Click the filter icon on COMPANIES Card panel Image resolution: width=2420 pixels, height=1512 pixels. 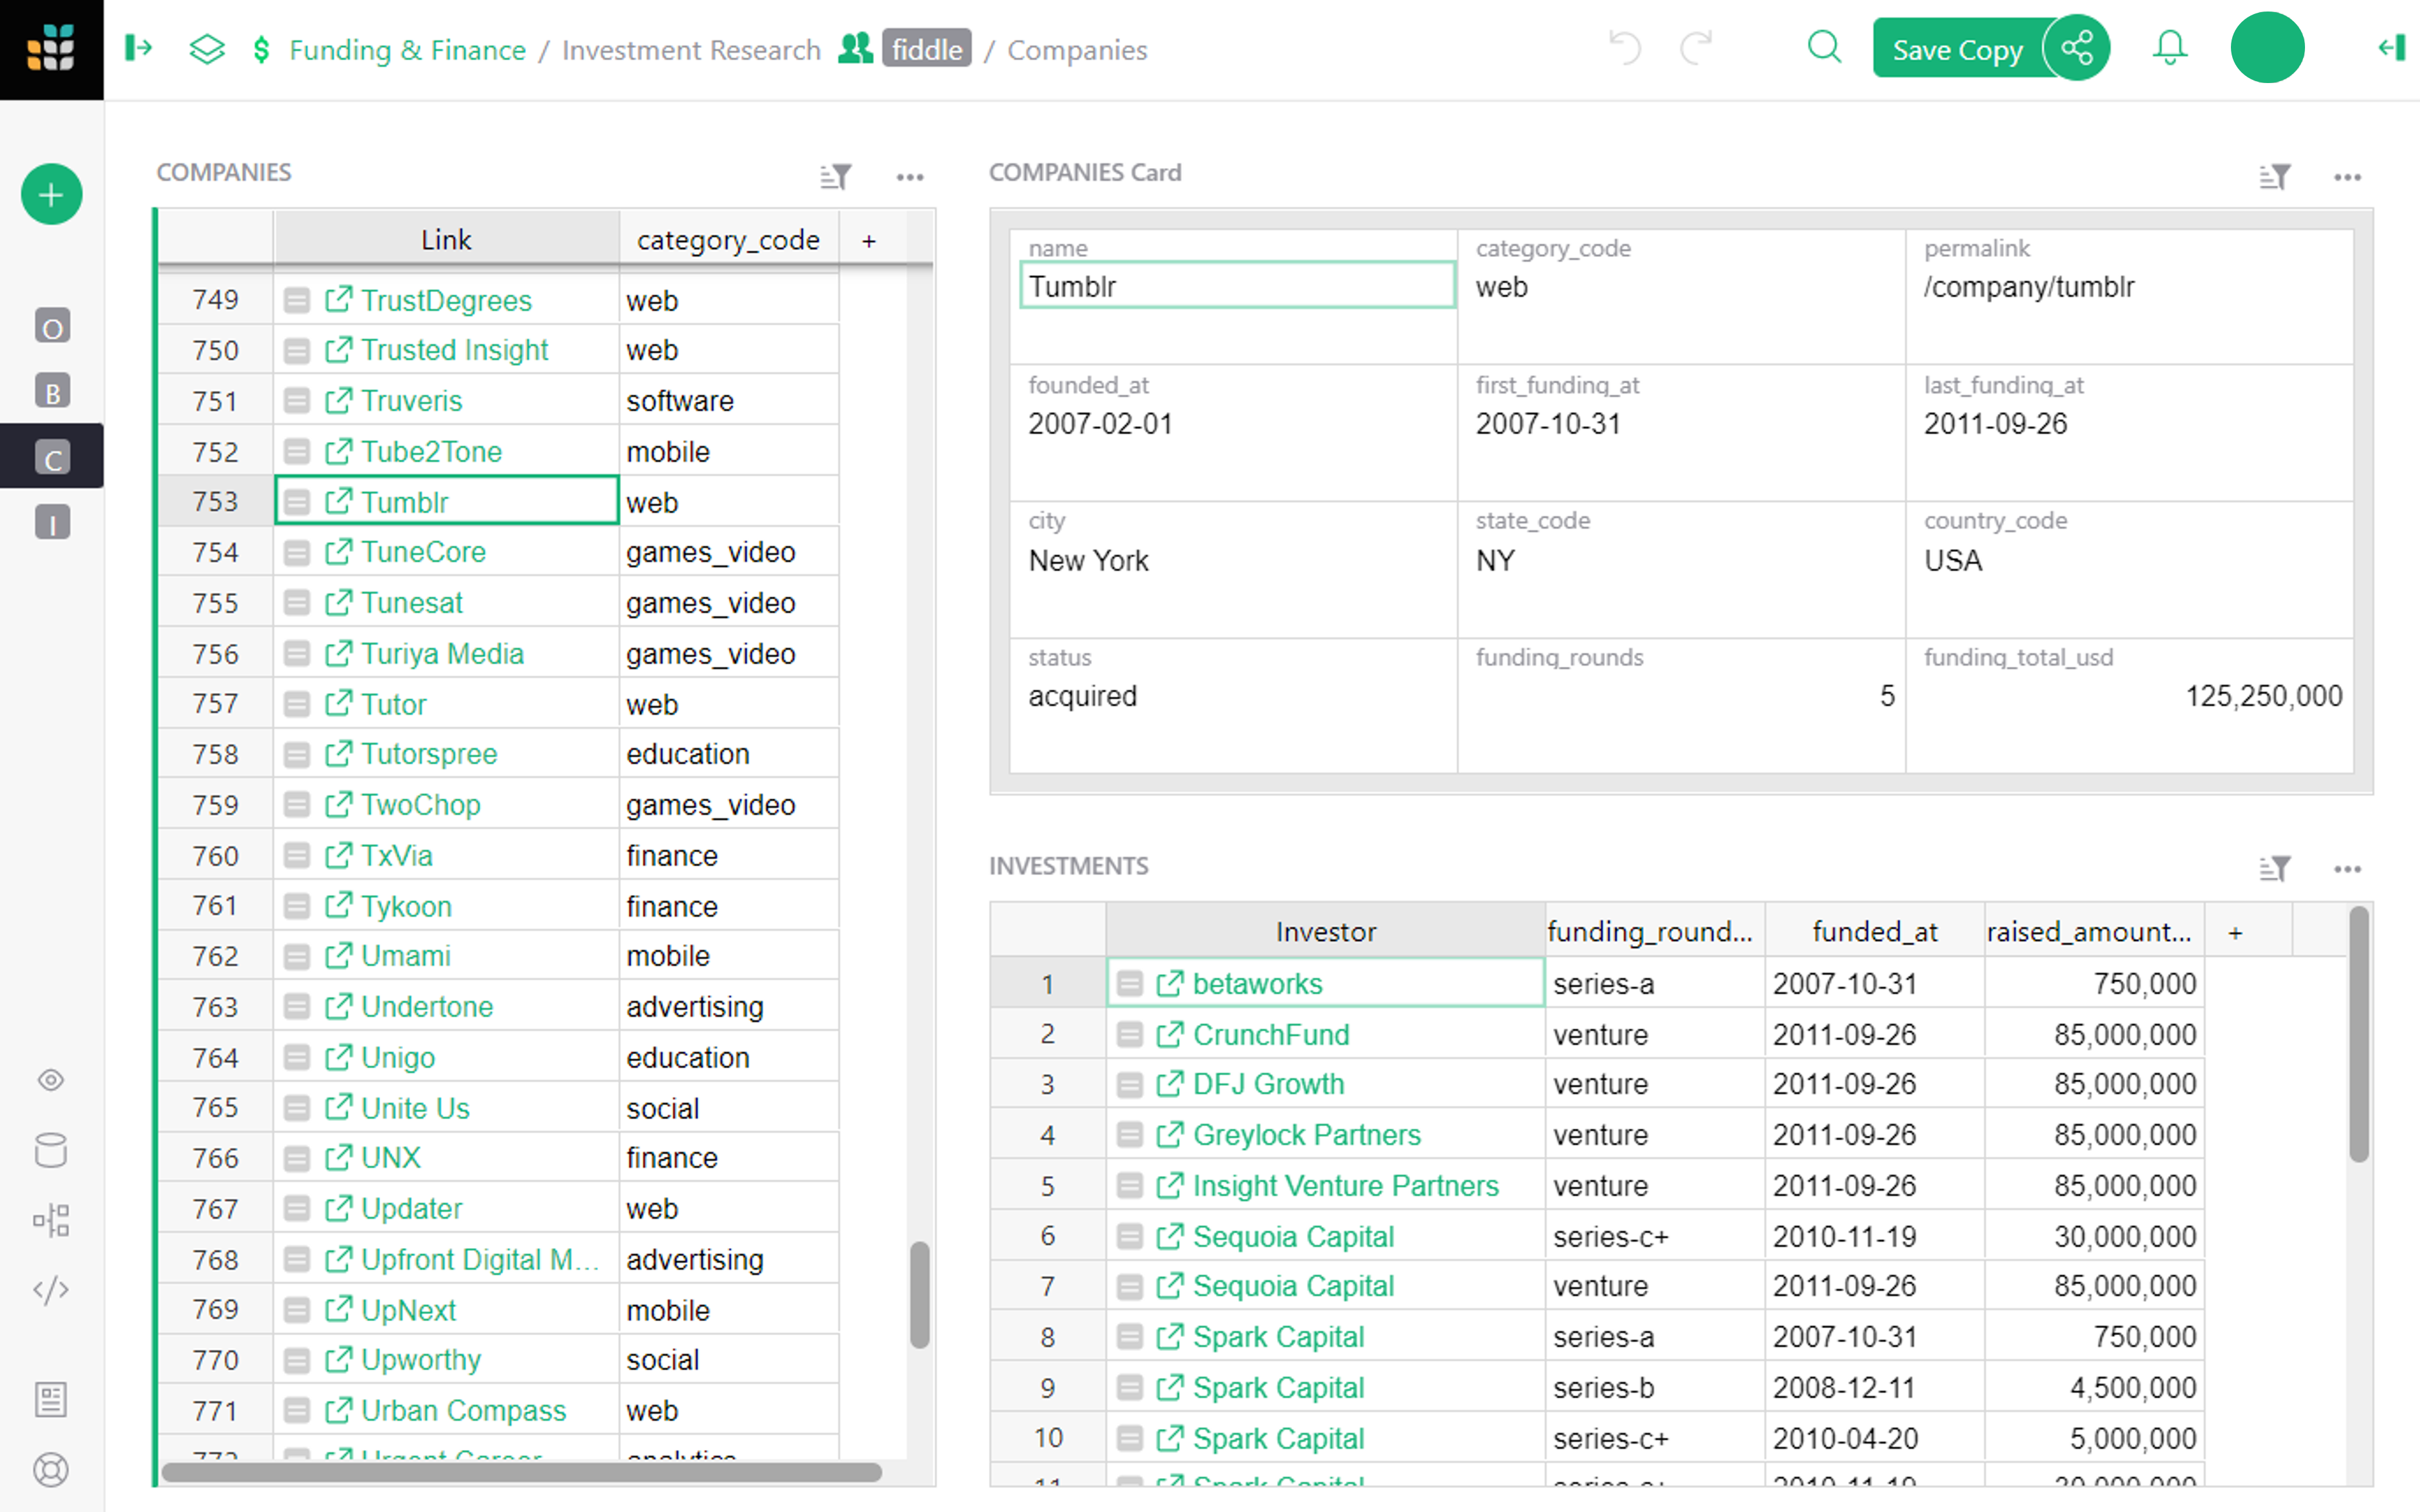(2276, 174)
